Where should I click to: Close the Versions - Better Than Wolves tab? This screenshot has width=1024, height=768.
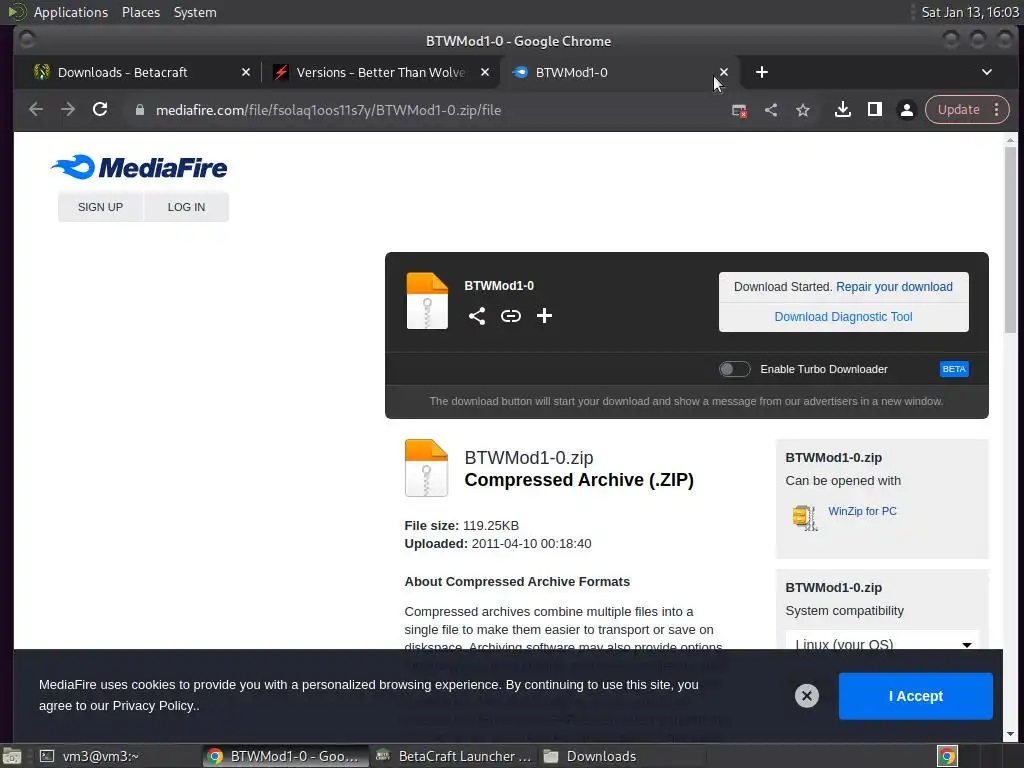click(x=485, y=72)
